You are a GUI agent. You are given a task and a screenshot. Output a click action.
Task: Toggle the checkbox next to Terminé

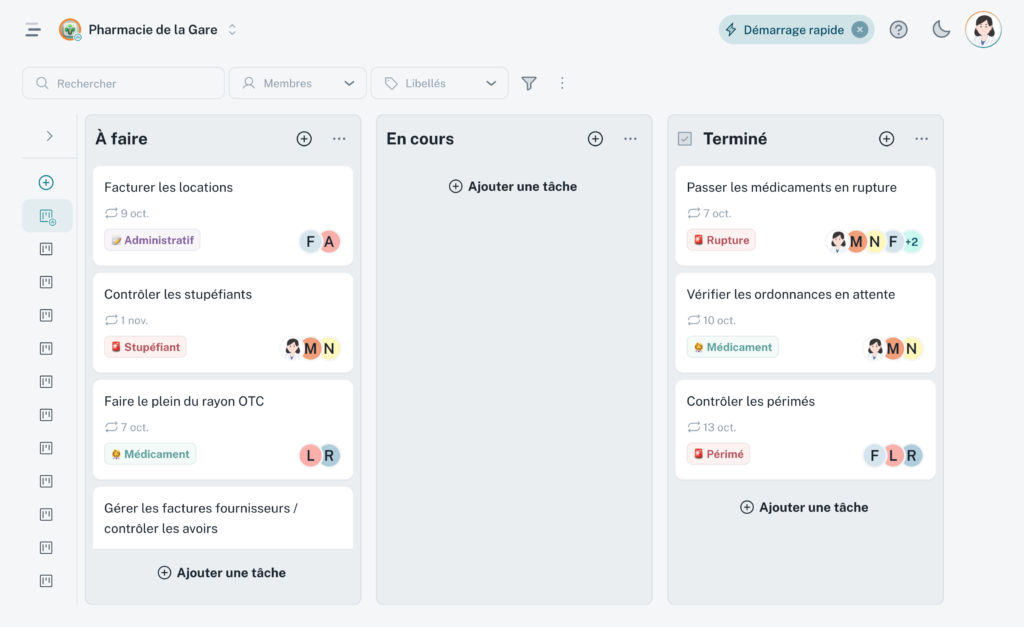[x=685, y=139]
